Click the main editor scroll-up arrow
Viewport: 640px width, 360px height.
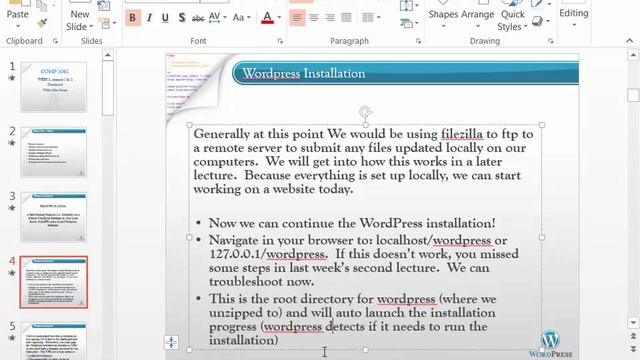tap(633, 55)
